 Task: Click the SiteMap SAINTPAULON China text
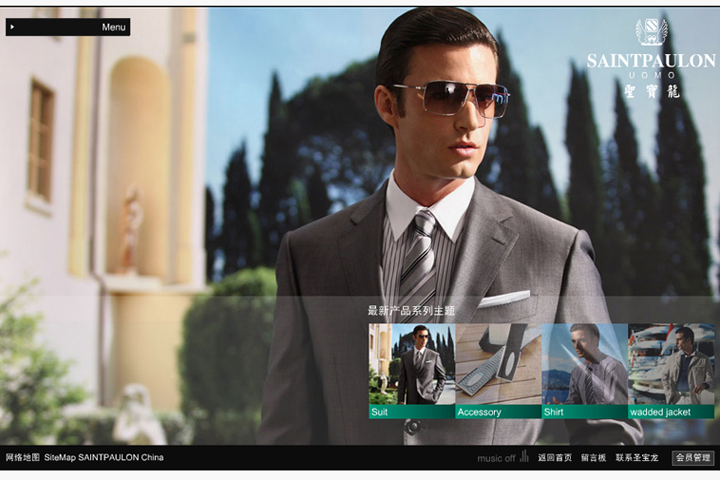point(104,458)
